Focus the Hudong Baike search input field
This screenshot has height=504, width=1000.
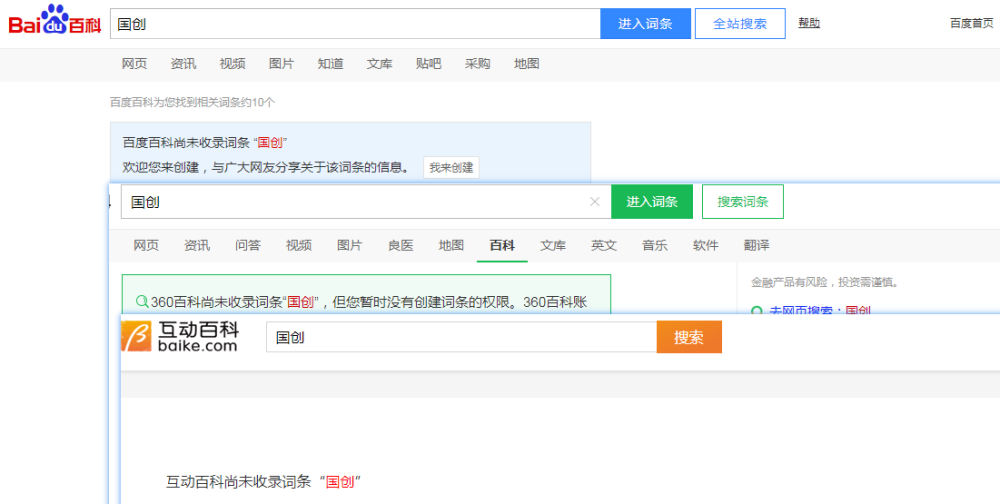pyautogui.click(x=460, y=338)
